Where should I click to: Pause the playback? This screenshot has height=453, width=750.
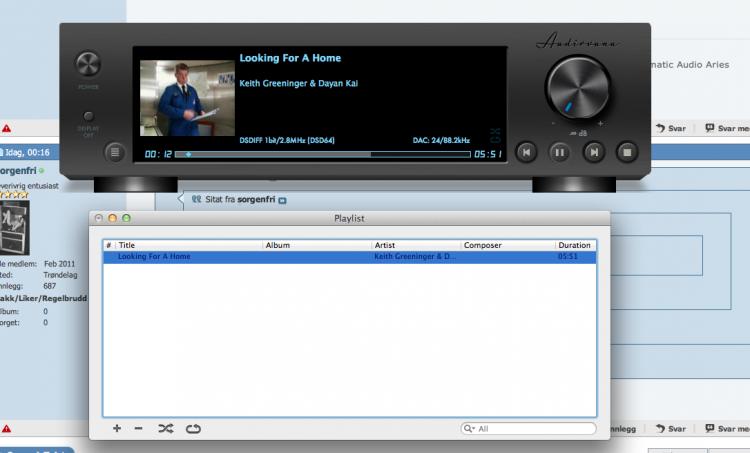[559, 153]
